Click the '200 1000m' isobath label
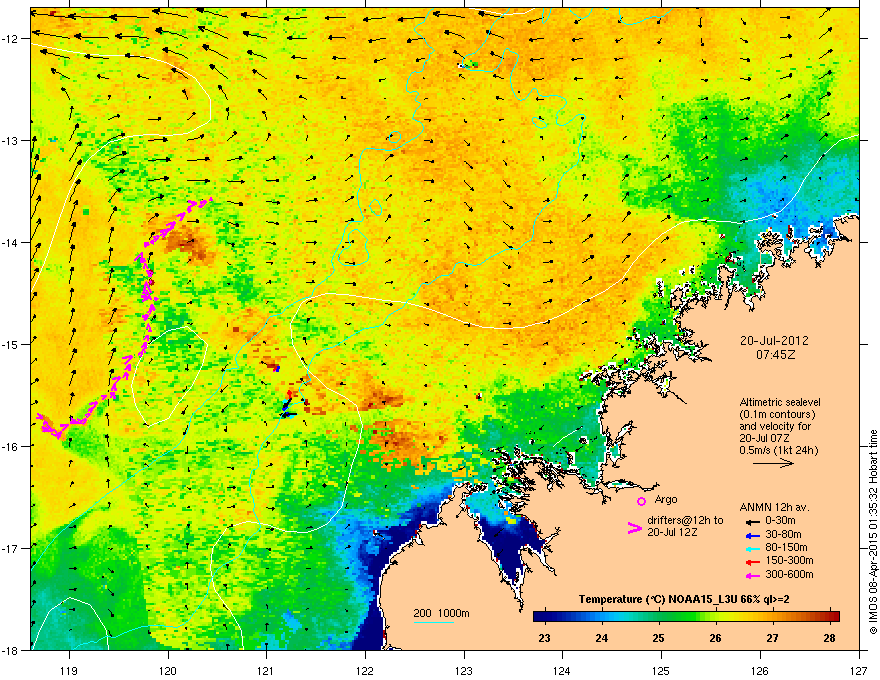This screenshot has width=880, height=680. pyautogui.click(x=441, y=613)
